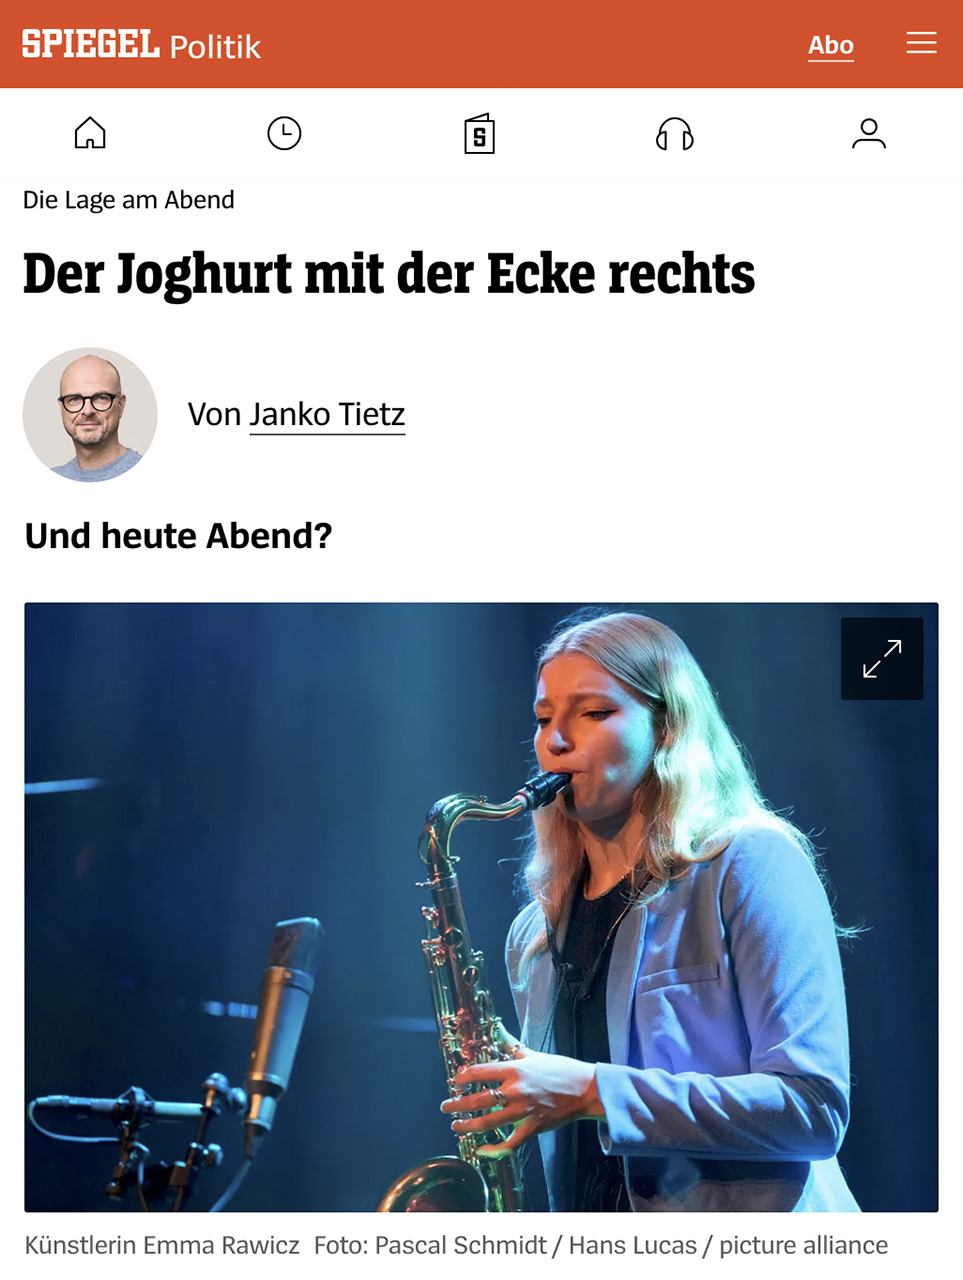Open author page of Janko Tietz
The width and height of the screenshot is (963, 1280).
(327, 414)
